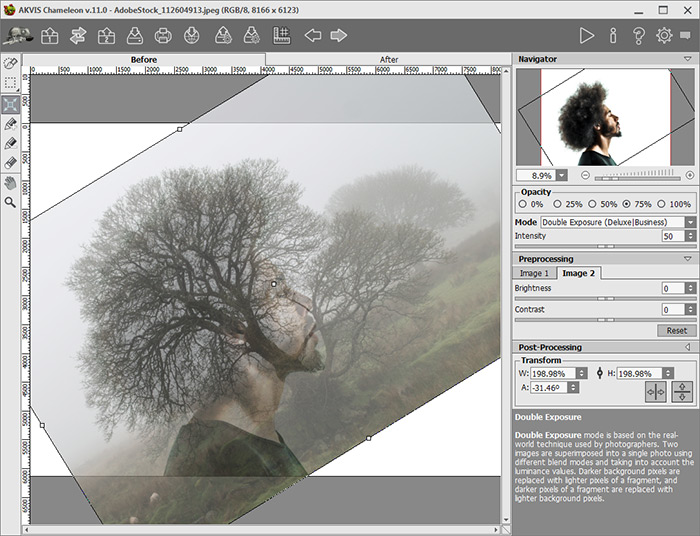Adjust Intensity value stepper
Image resolution: width=700 pixels, height=536 pixels.
pyautogui.click(x=691, y=236)
